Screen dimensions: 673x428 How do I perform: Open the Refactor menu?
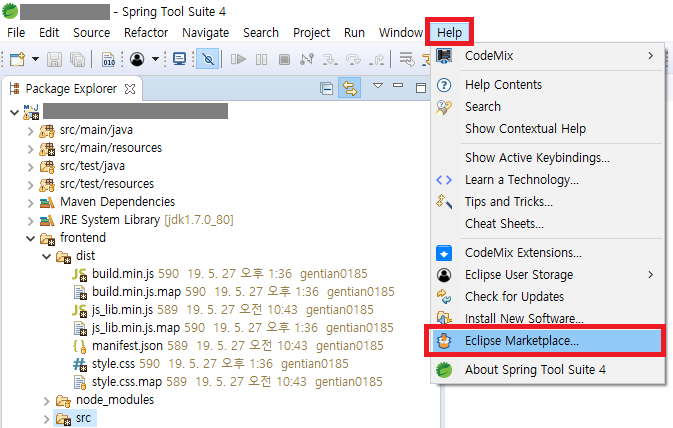click(146, 32)
